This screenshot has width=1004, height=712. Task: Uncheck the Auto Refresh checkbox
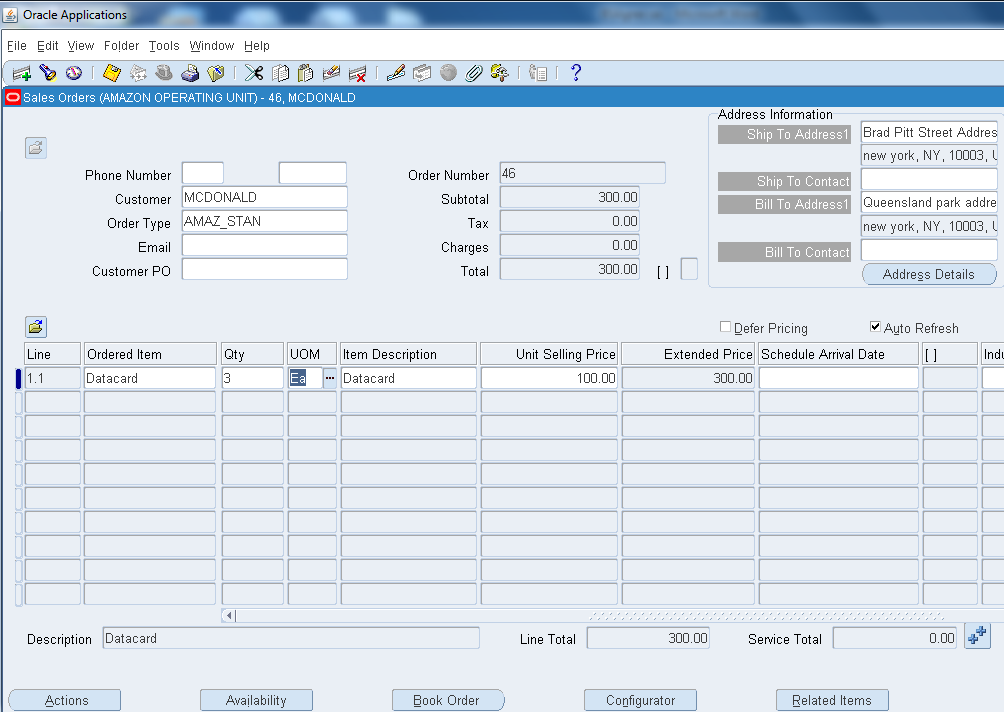[875, 327]
